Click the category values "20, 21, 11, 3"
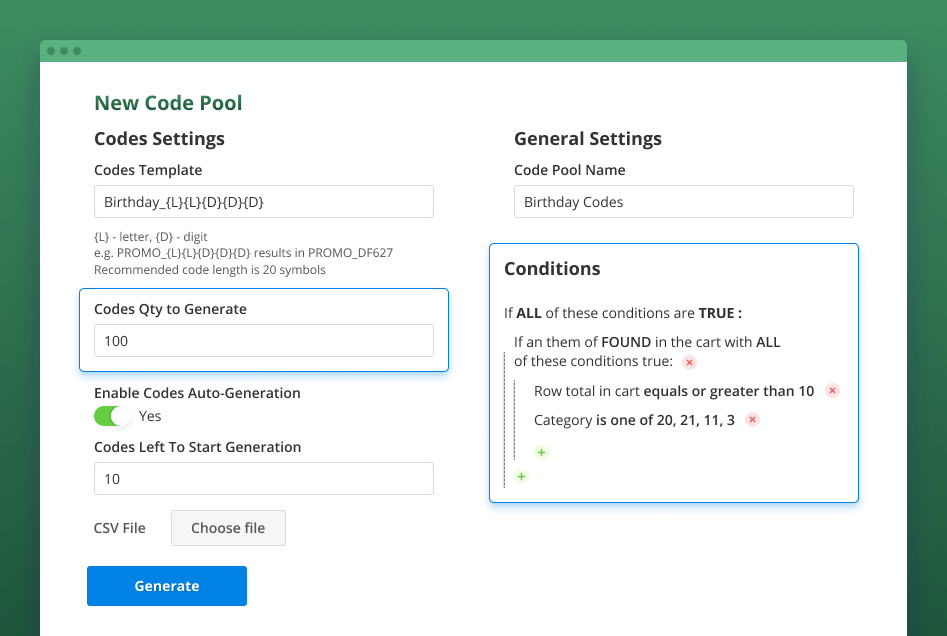 (x=694, y=420)
